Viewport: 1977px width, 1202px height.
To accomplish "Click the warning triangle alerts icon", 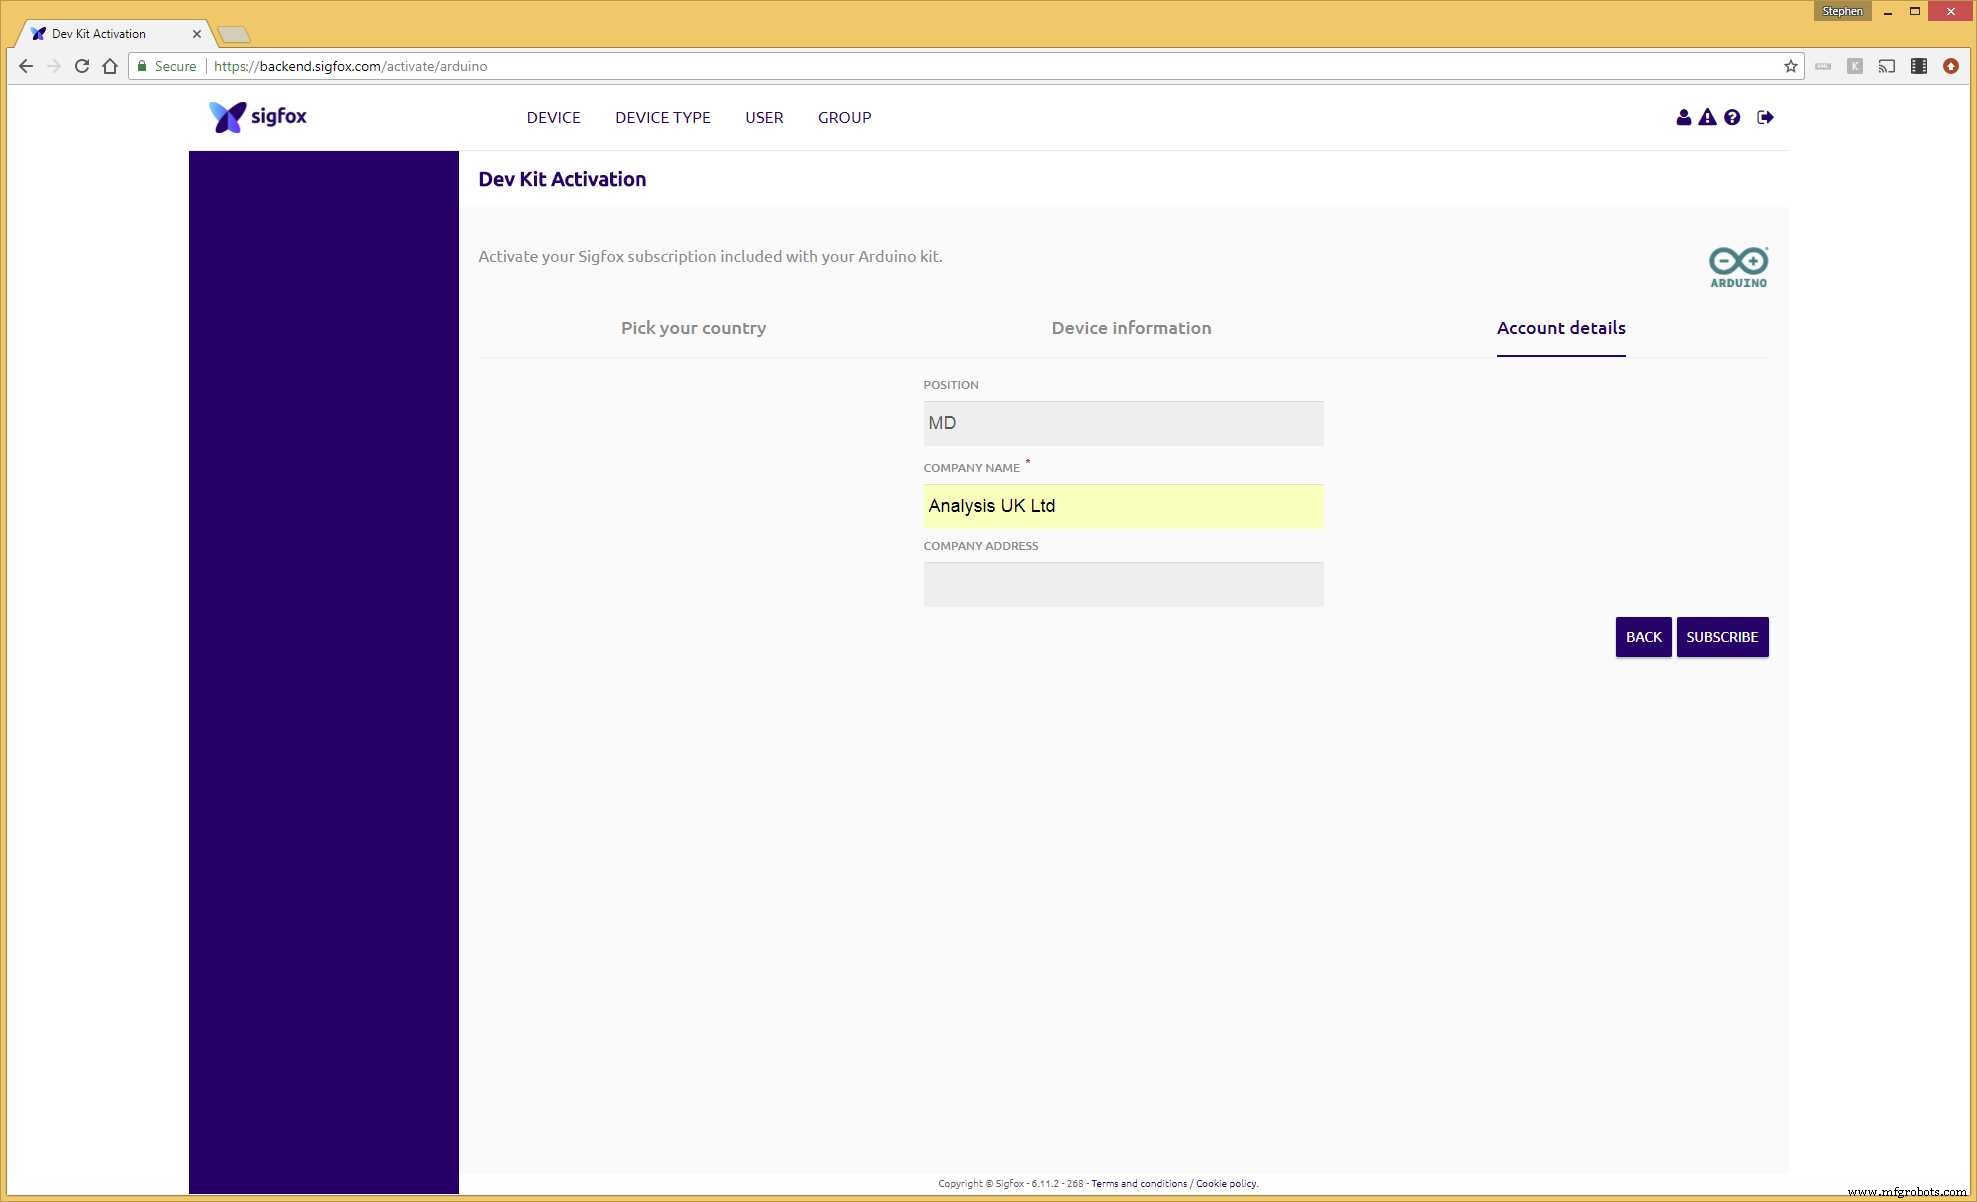I will tap(1707, 117).
